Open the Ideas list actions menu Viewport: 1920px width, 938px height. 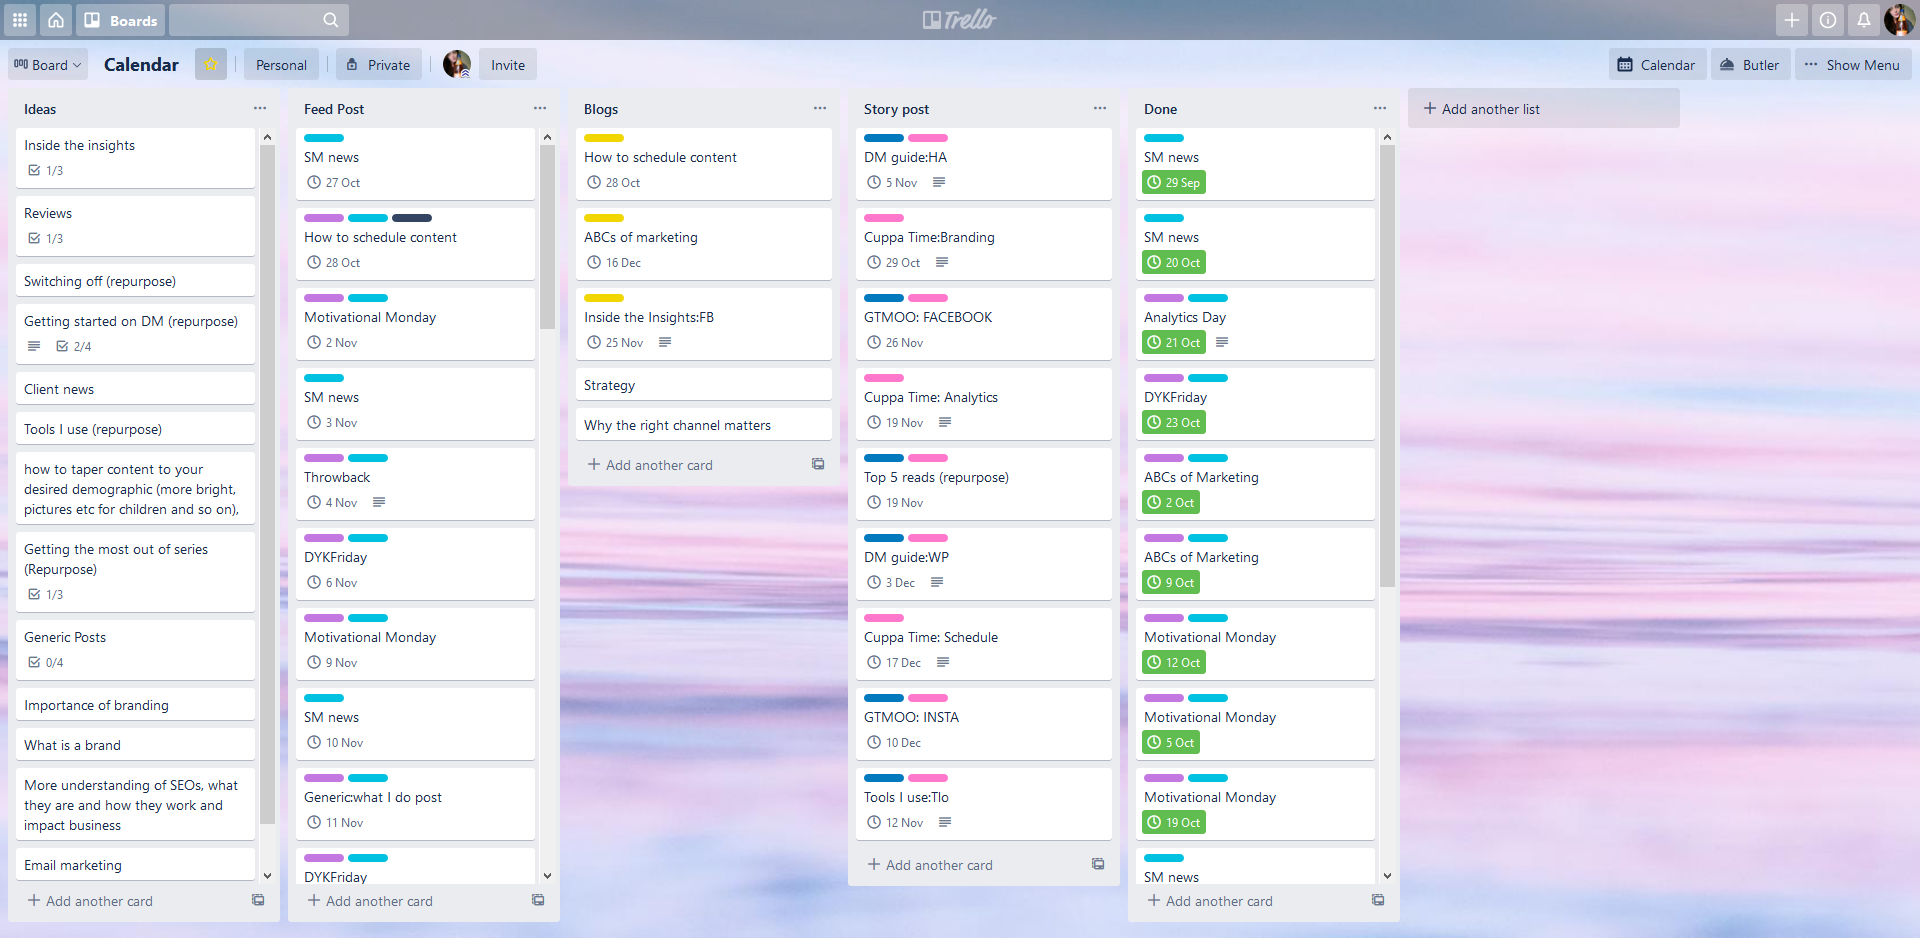(260, 108)
